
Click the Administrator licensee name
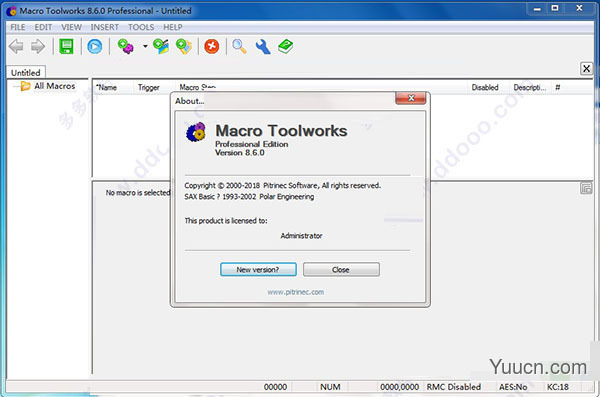(x=301, y=236)
